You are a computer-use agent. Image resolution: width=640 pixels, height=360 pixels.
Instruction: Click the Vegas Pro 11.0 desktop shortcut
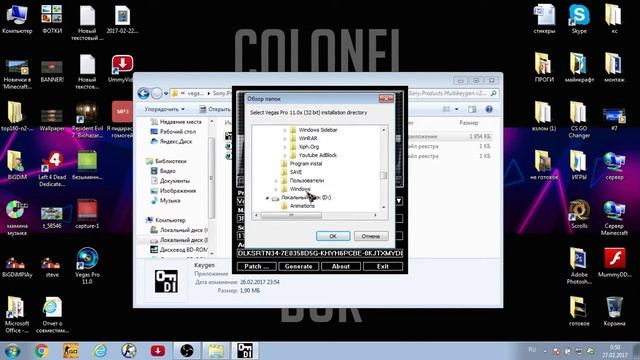87,265
